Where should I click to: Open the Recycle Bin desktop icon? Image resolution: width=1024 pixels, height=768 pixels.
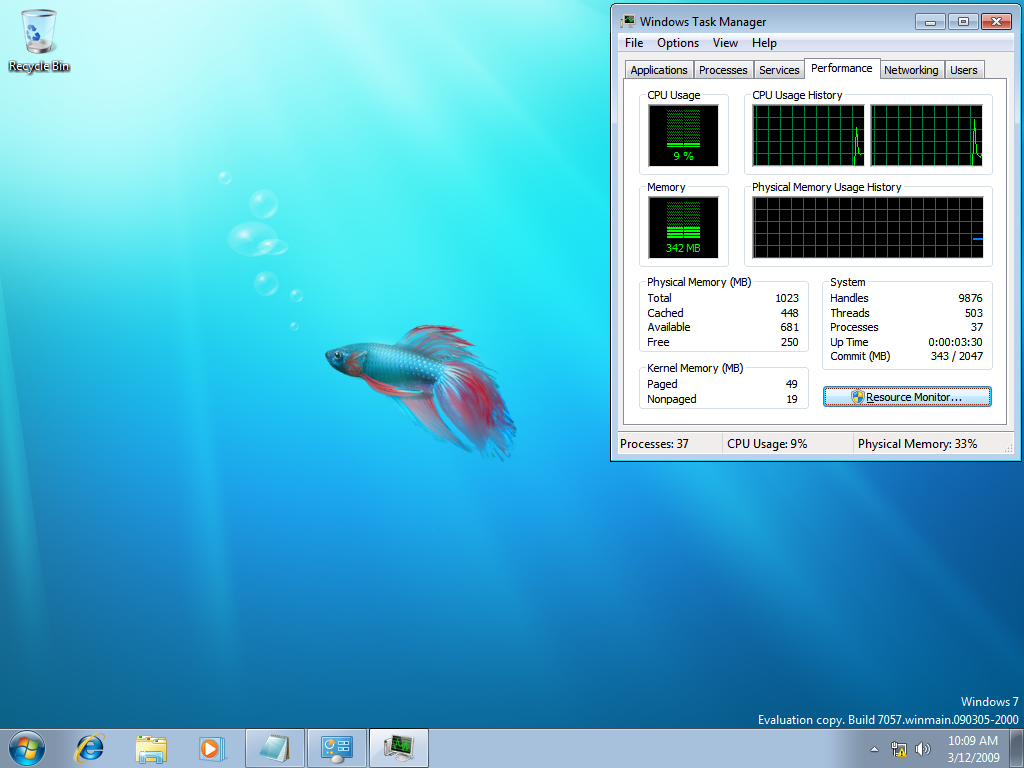(39, 40)
